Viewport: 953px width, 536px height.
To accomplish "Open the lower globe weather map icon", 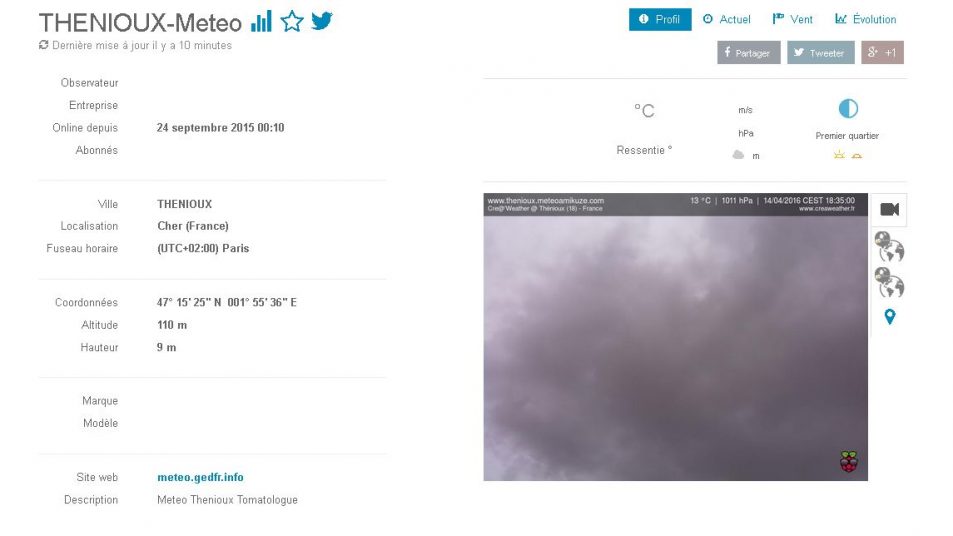I will (889, 282).
